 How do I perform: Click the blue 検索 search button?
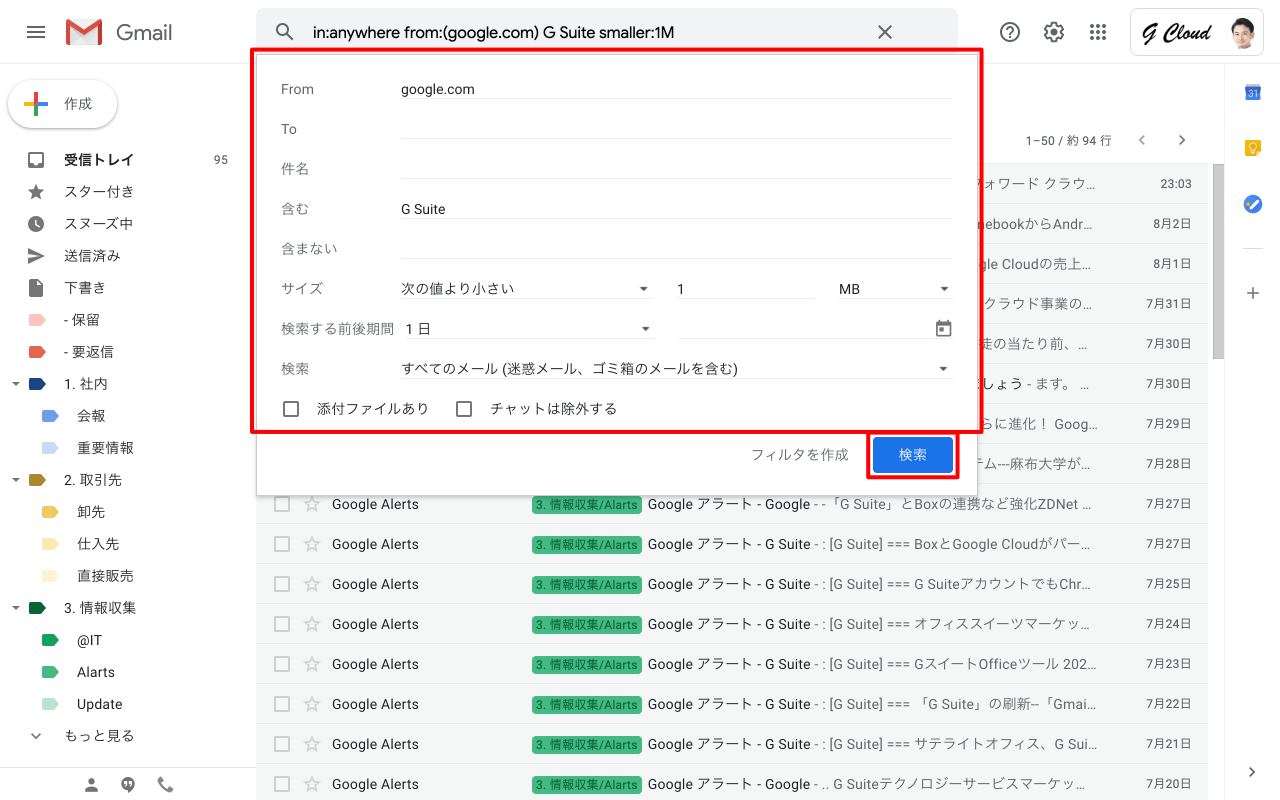pyautogui.click(x=913, y=455)
